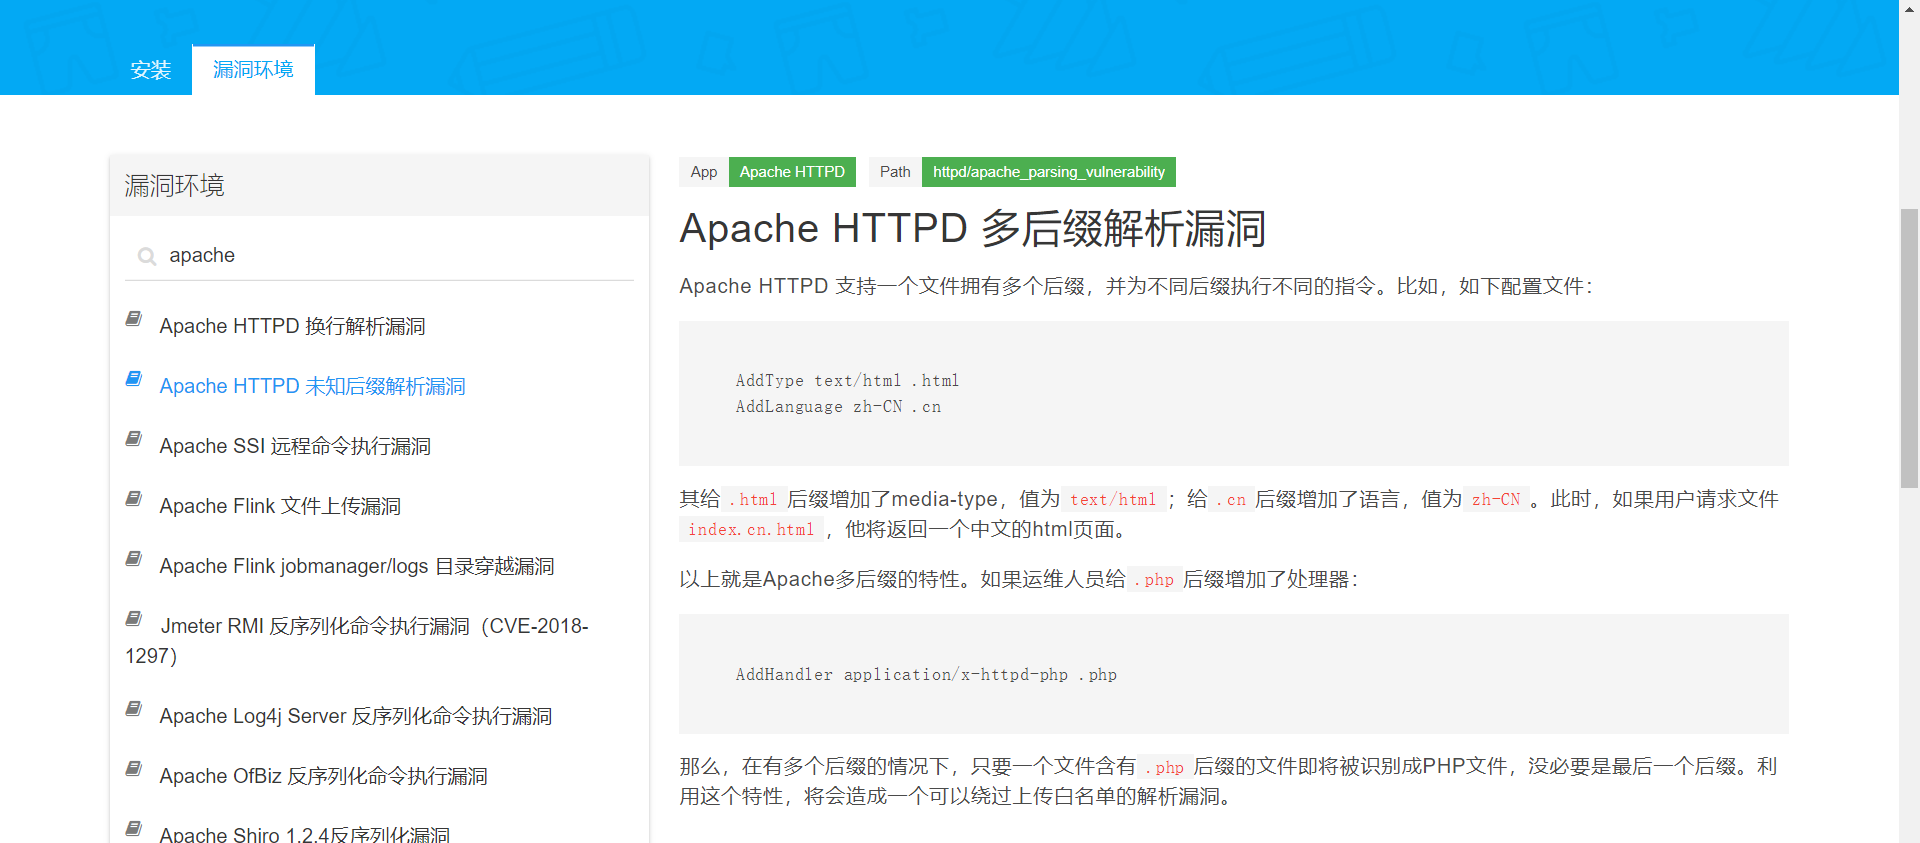The width and height of the screenshot is (1920, 843).
Task: Click book icon beside Apache Flink 文件上传漏洞
Action: point(133,499)
